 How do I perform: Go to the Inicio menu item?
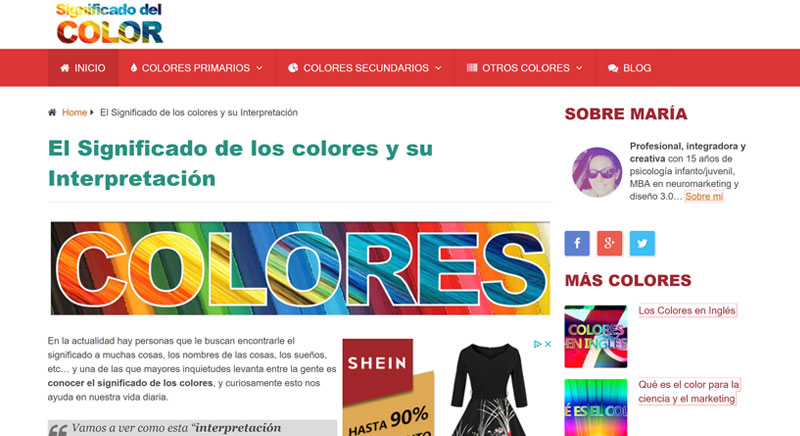tap(82, 68)
